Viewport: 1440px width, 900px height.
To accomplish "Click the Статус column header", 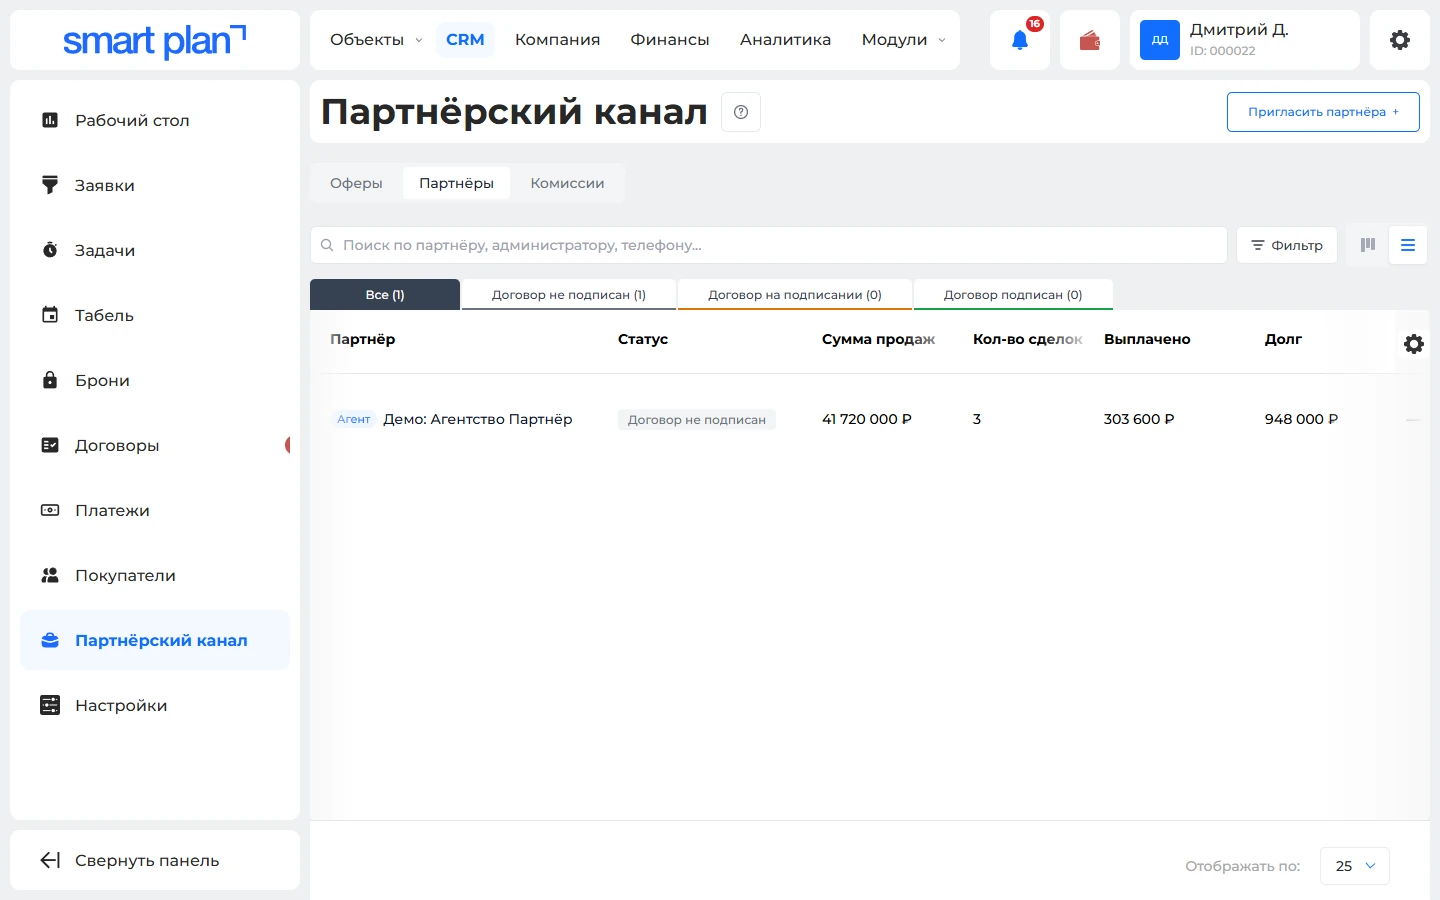I will (643, 339).
